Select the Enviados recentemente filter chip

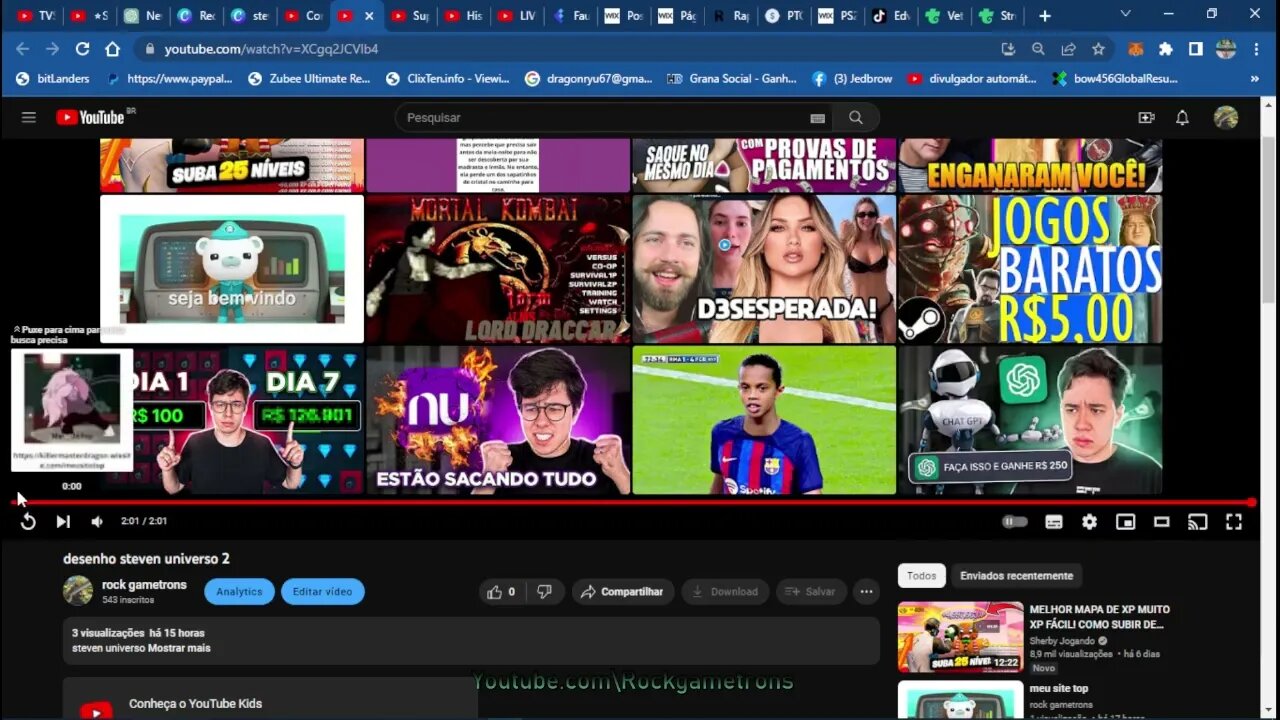(1016, 576)
